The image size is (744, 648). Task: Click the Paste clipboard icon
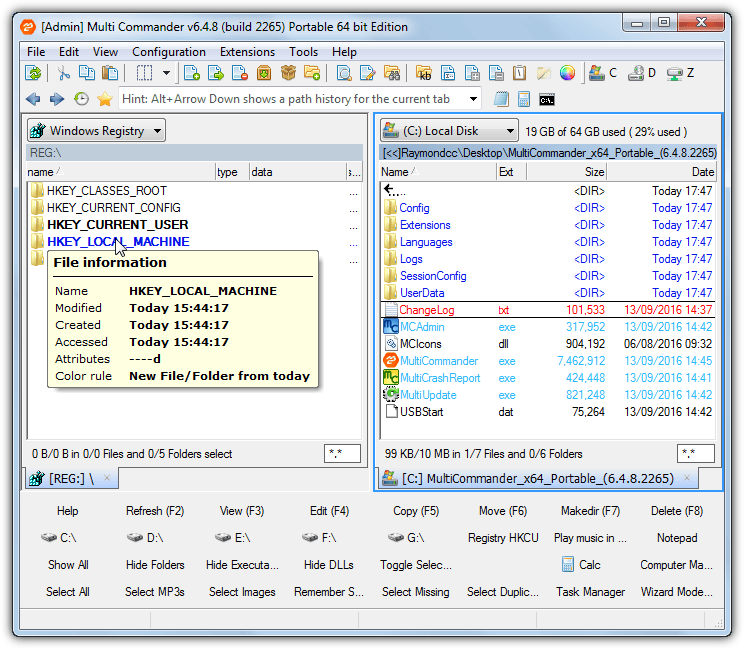[x=110, y=74]
